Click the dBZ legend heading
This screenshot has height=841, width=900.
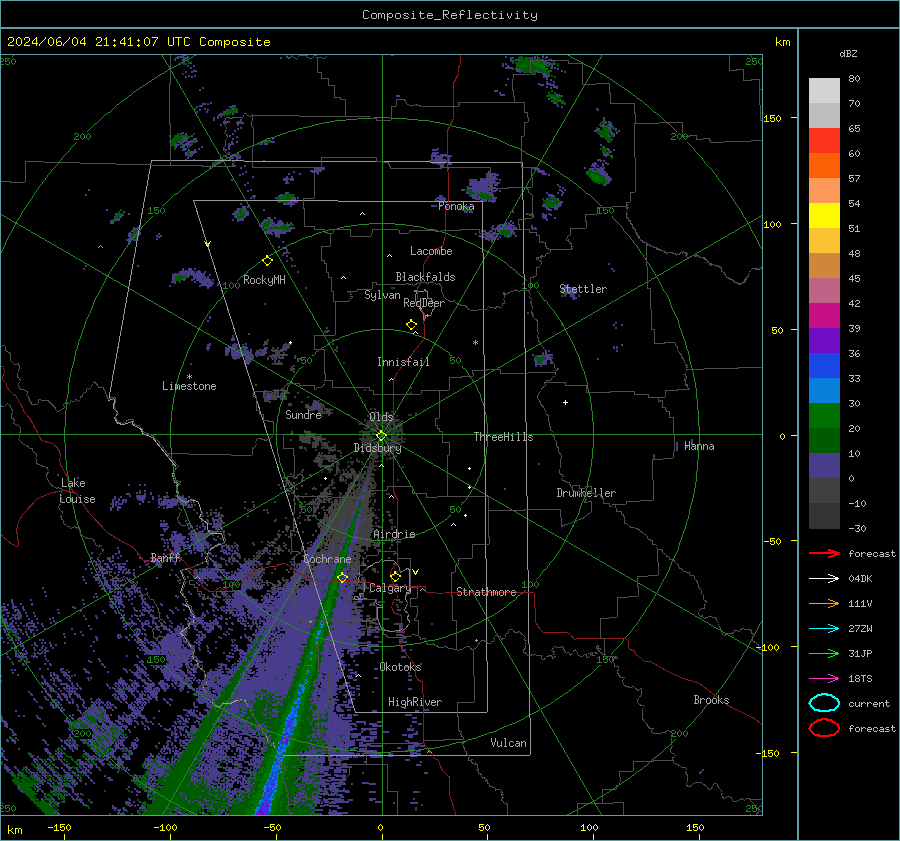click(x=848, y=53)
